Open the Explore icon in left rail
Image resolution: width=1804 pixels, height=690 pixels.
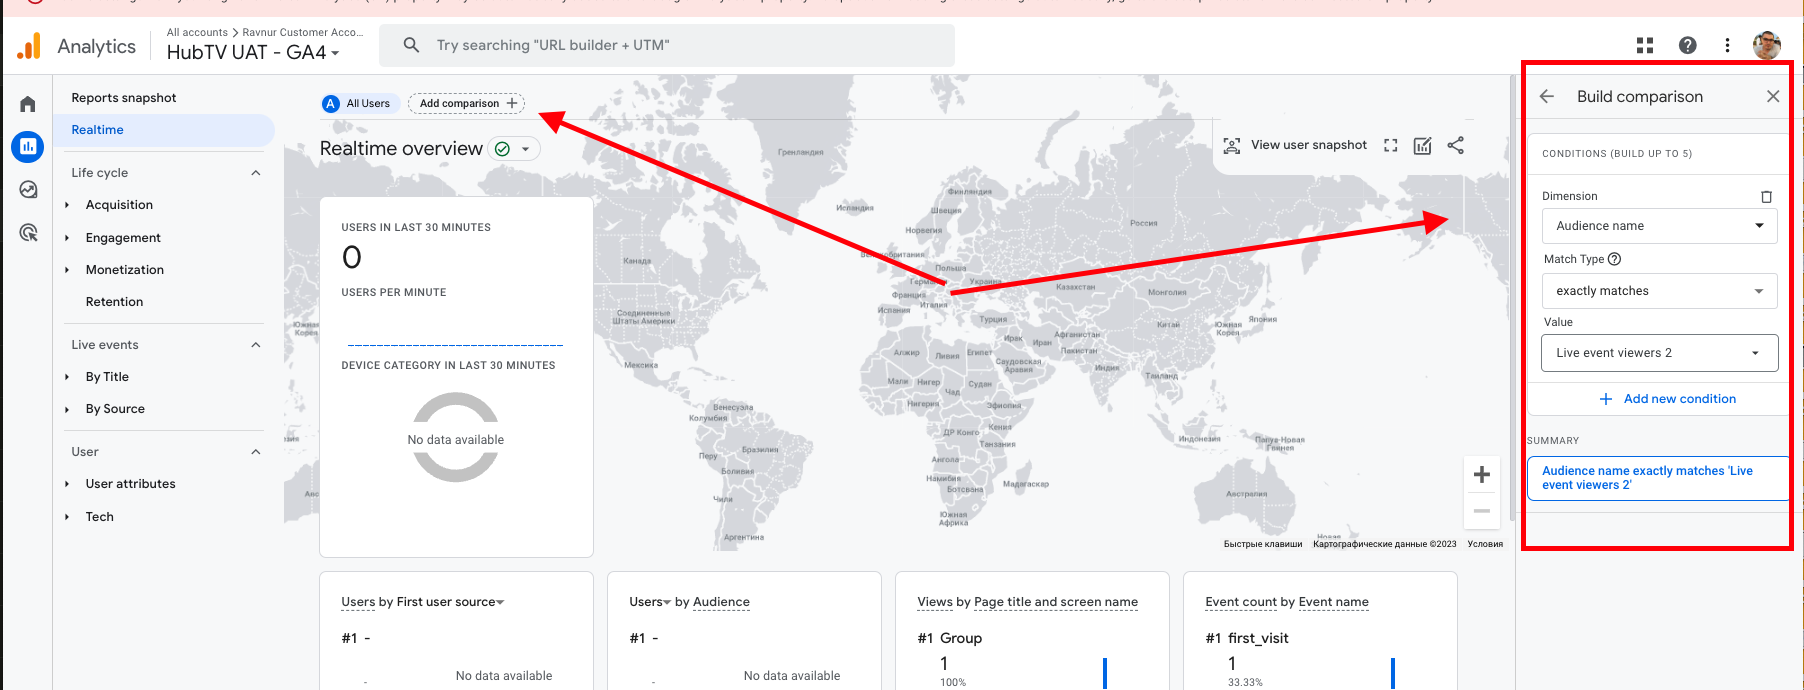point(28,190)
